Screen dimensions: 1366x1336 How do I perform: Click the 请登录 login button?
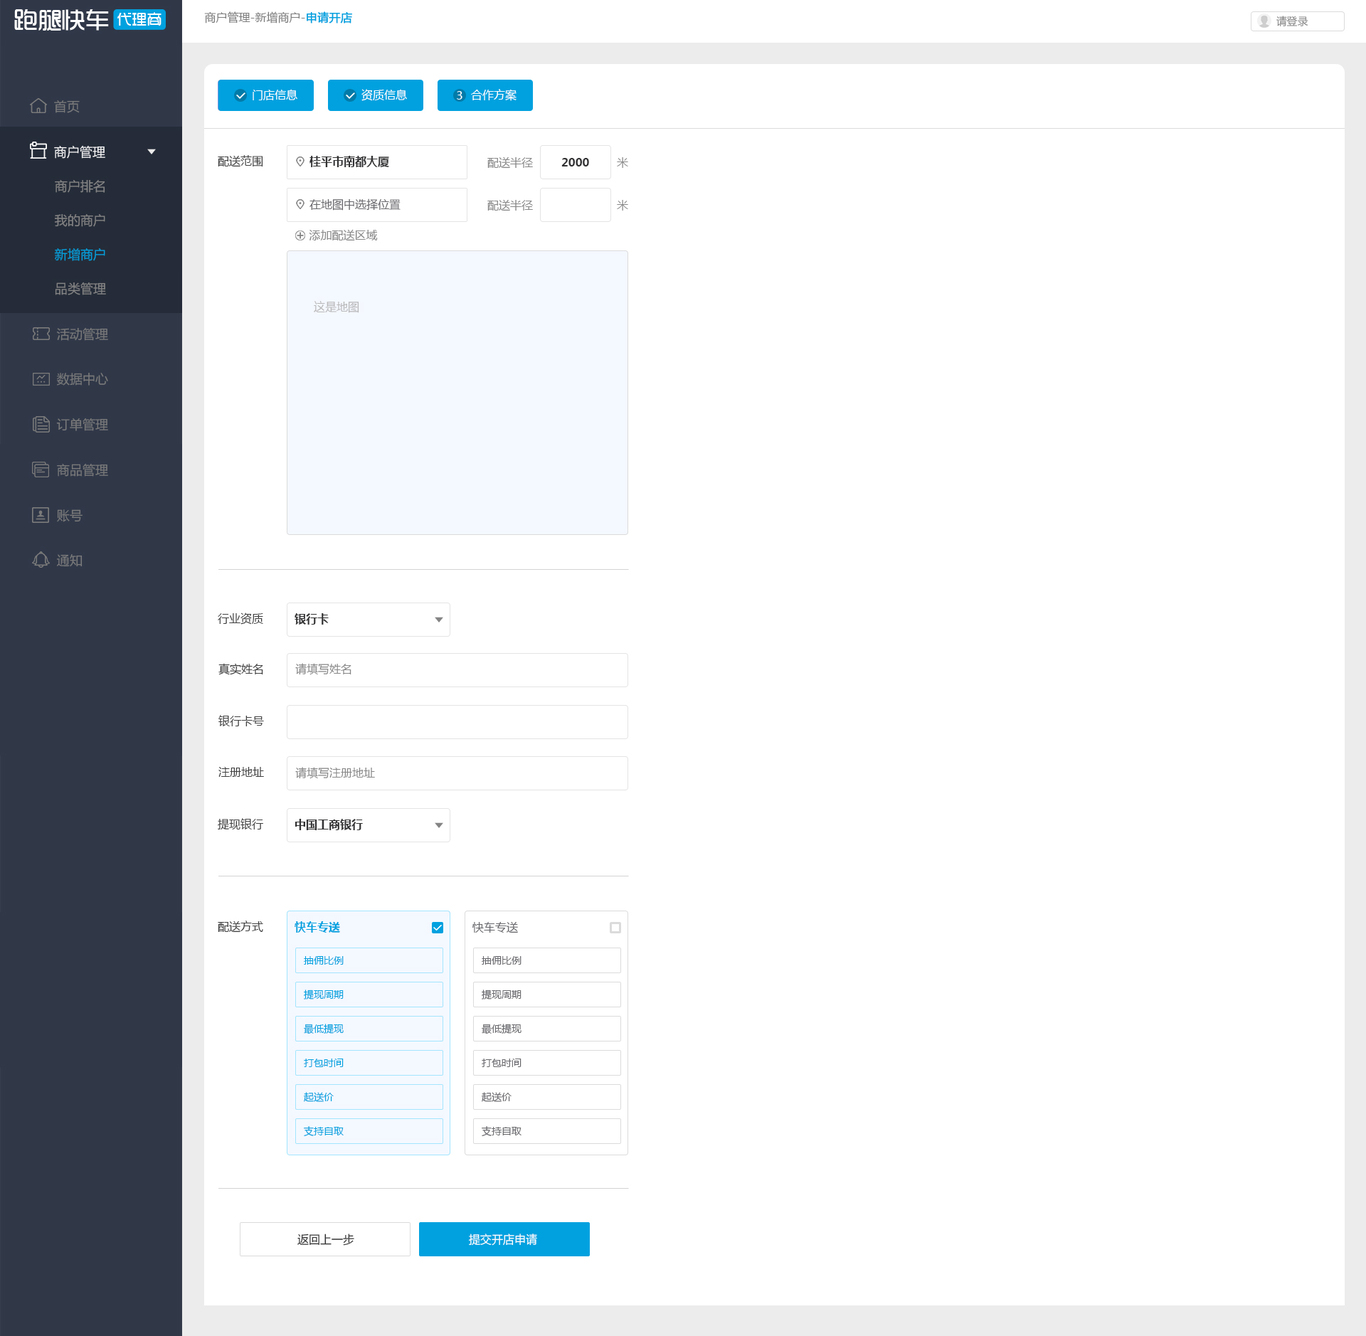pos(1297,21)
